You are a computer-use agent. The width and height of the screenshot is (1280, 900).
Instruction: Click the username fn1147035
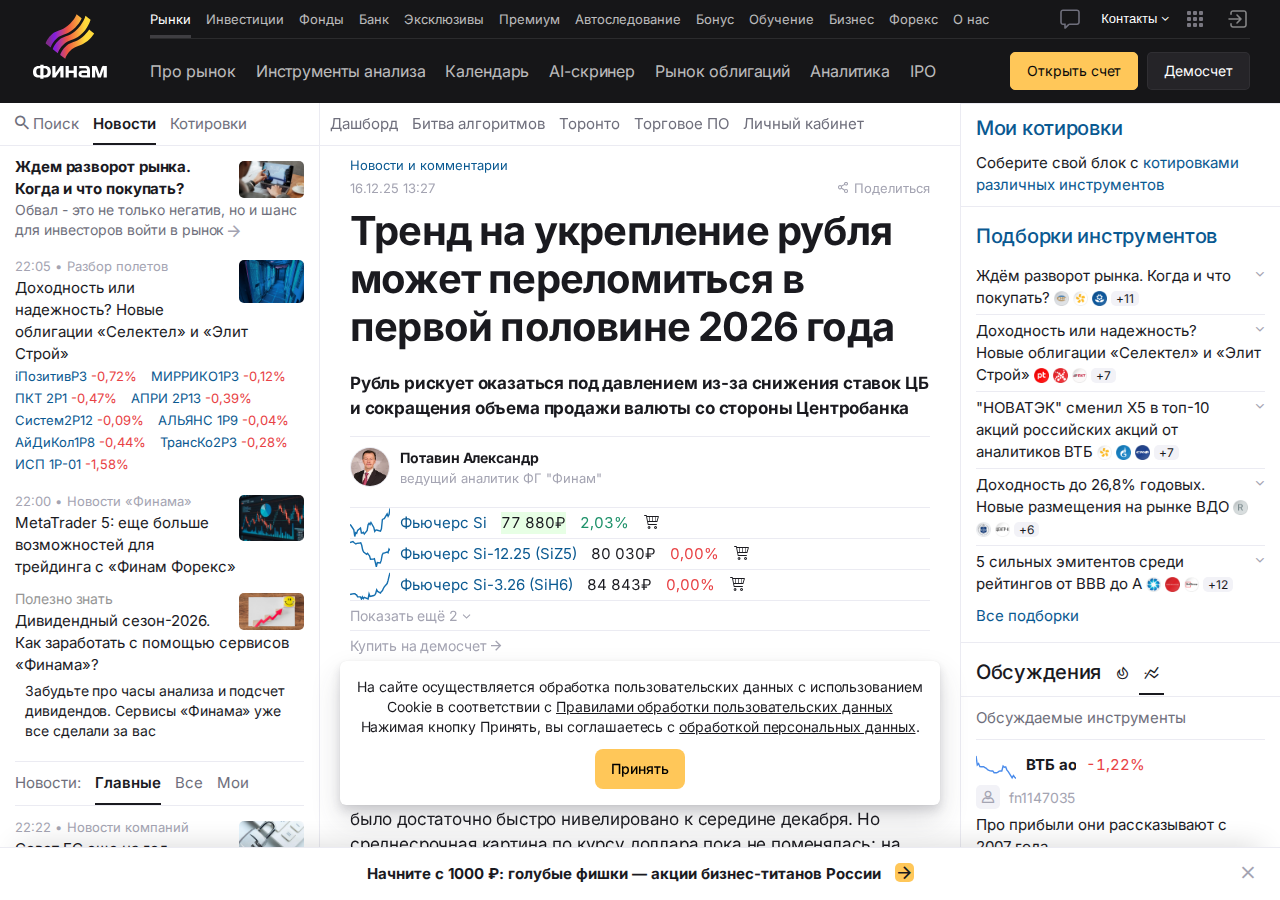[1042, 798]
